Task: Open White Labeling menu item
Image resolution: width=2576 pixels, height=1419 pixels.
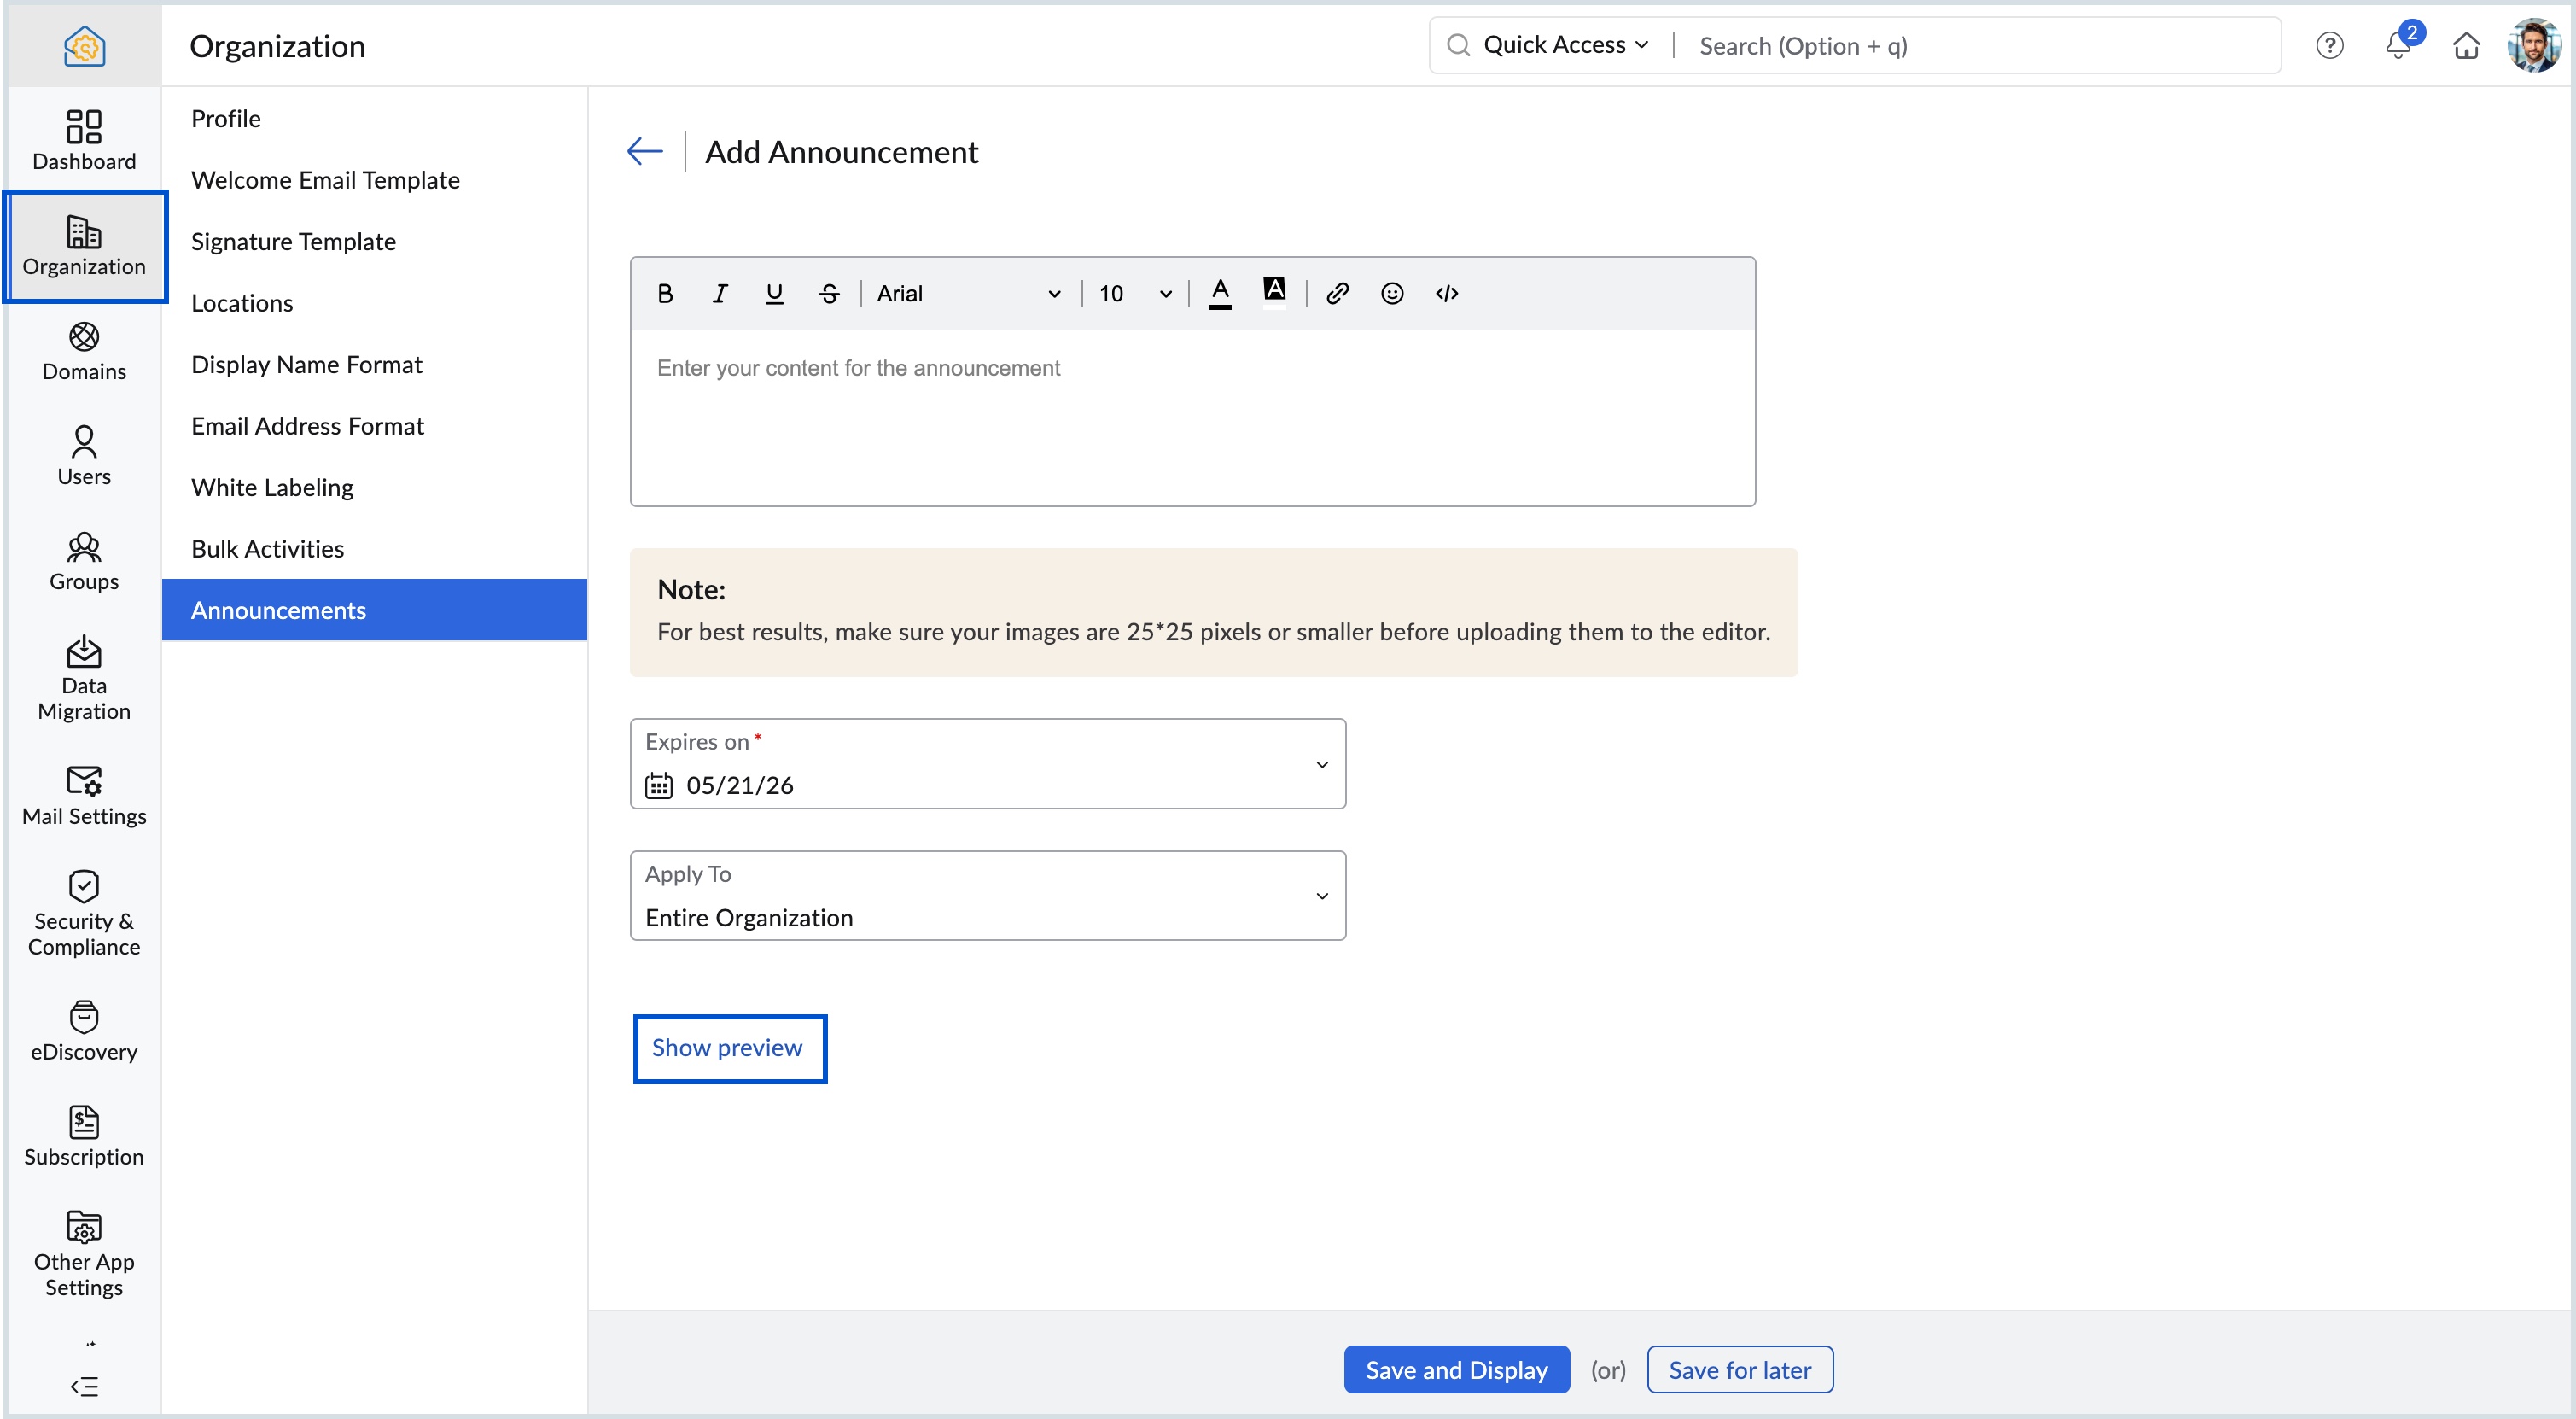Action: click(272, 487)
